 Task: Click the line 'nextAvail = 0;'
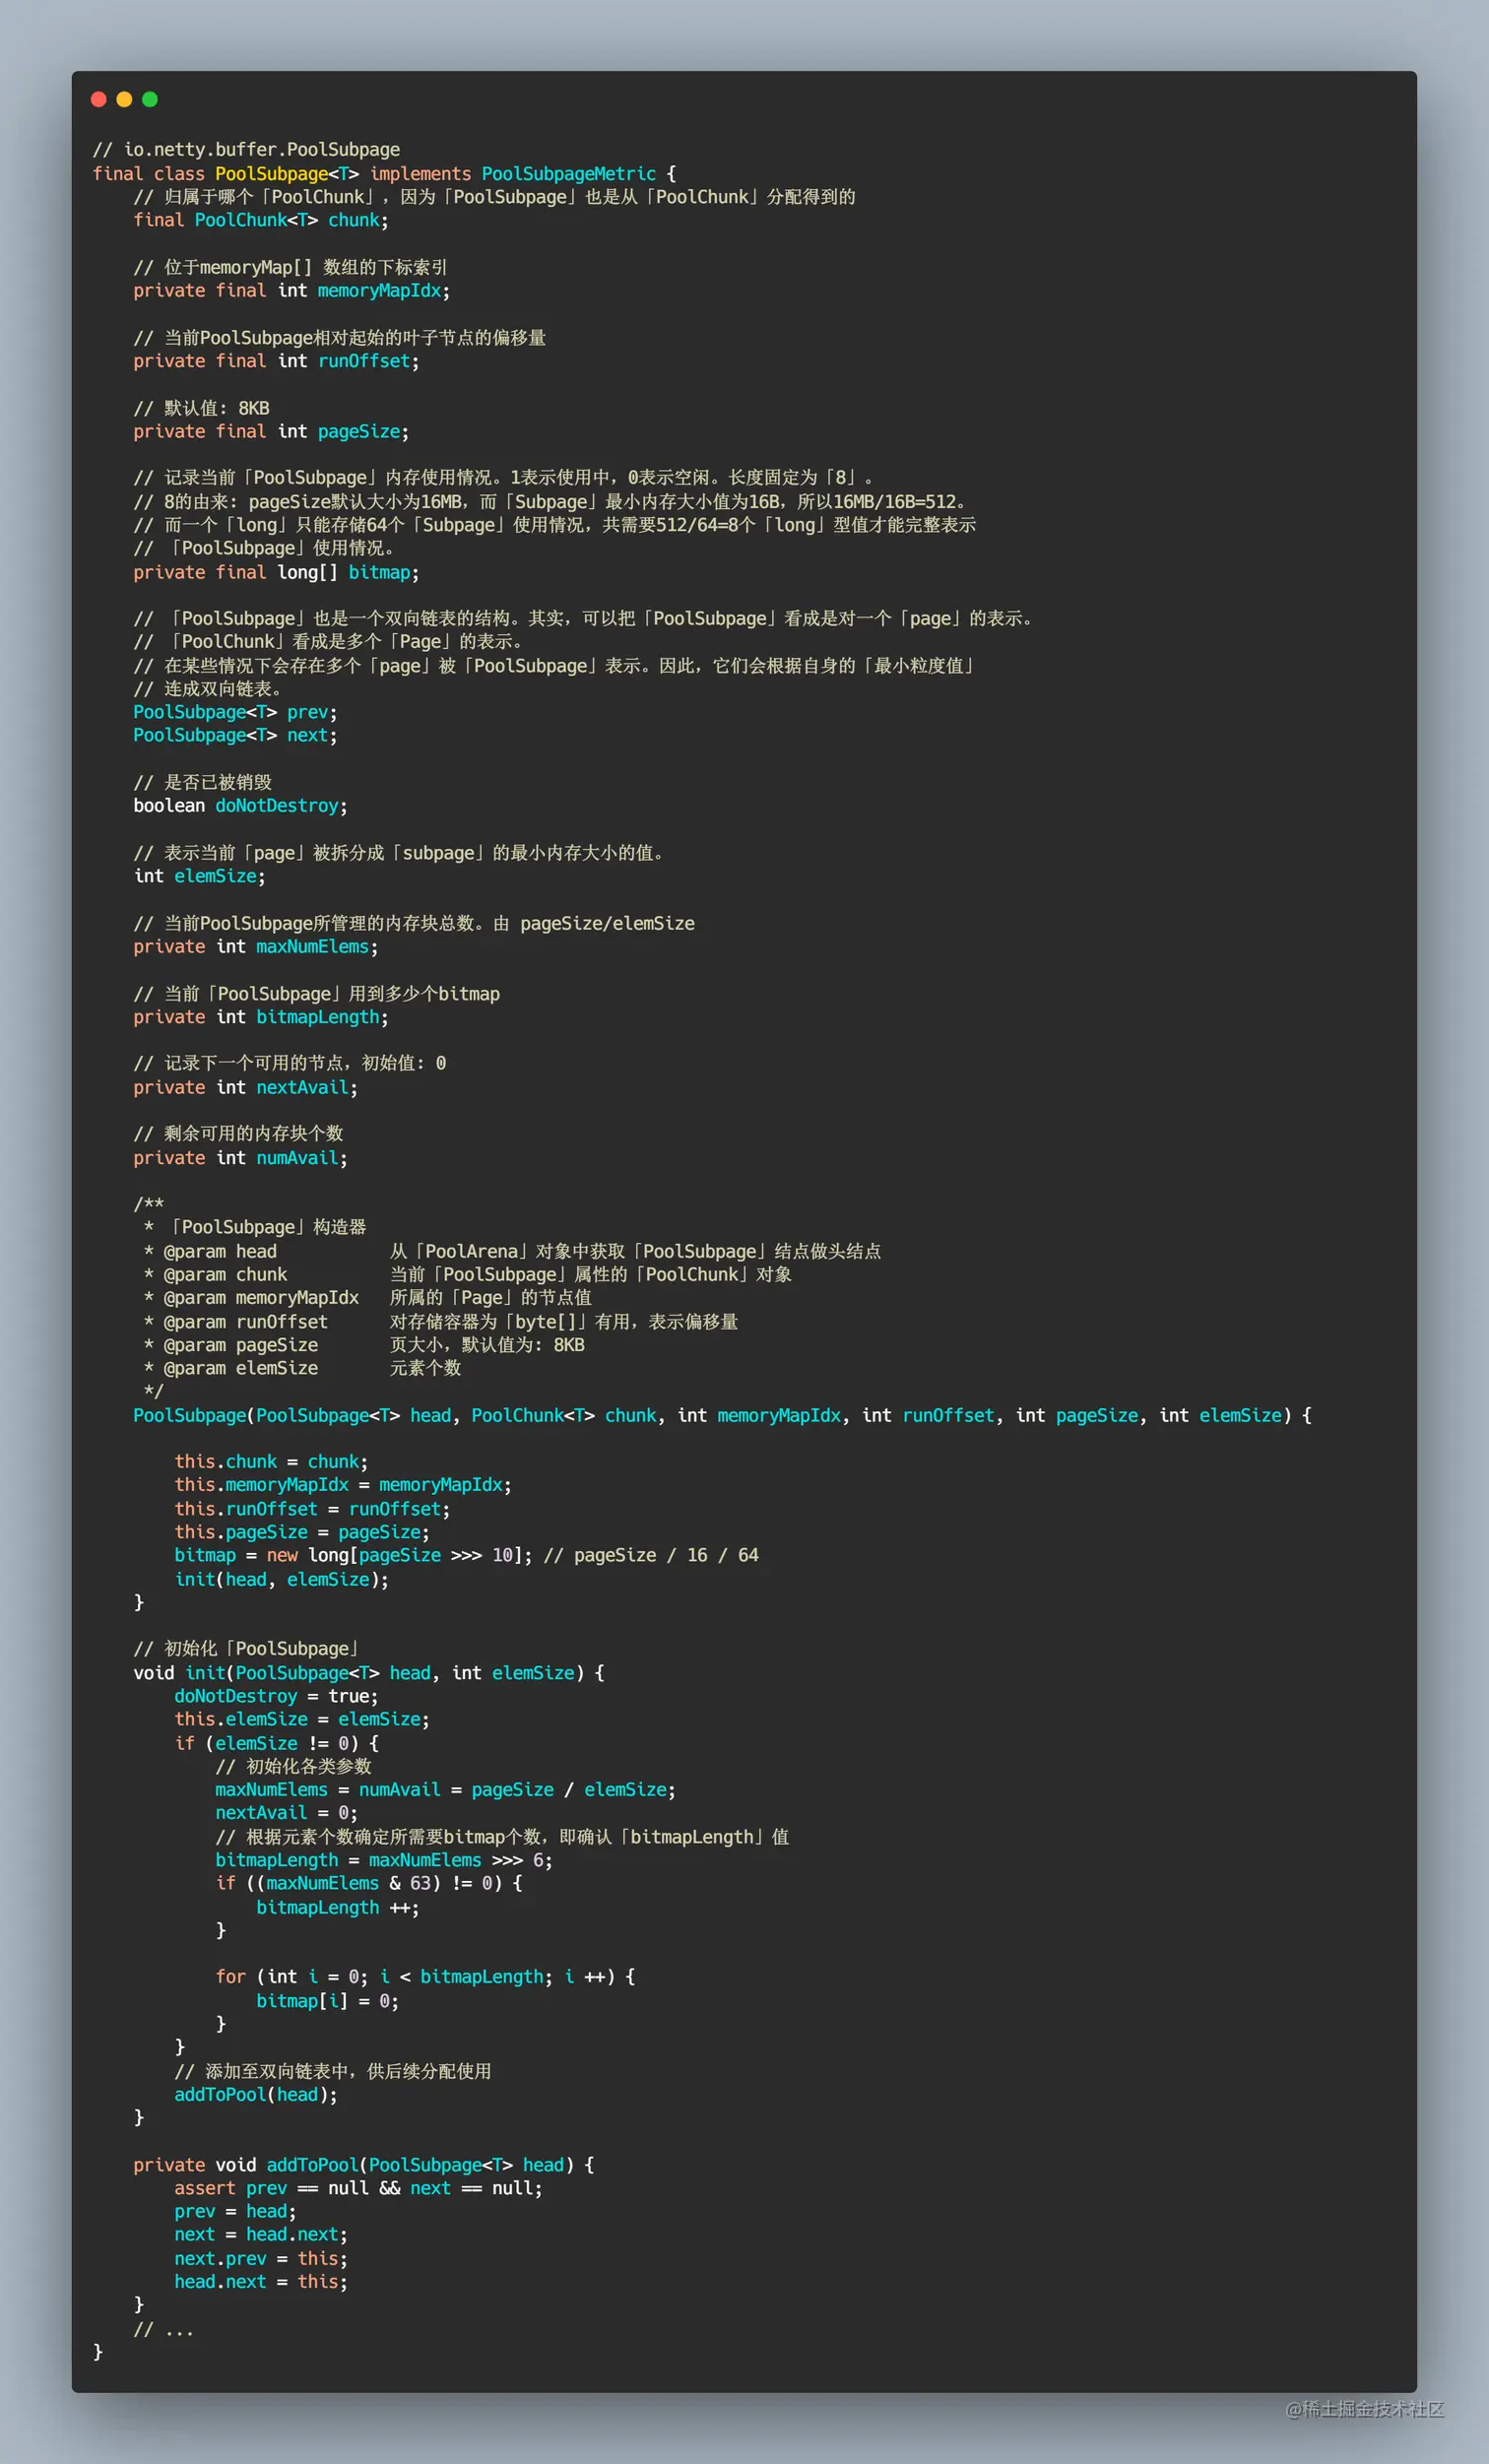(287, 1813)
